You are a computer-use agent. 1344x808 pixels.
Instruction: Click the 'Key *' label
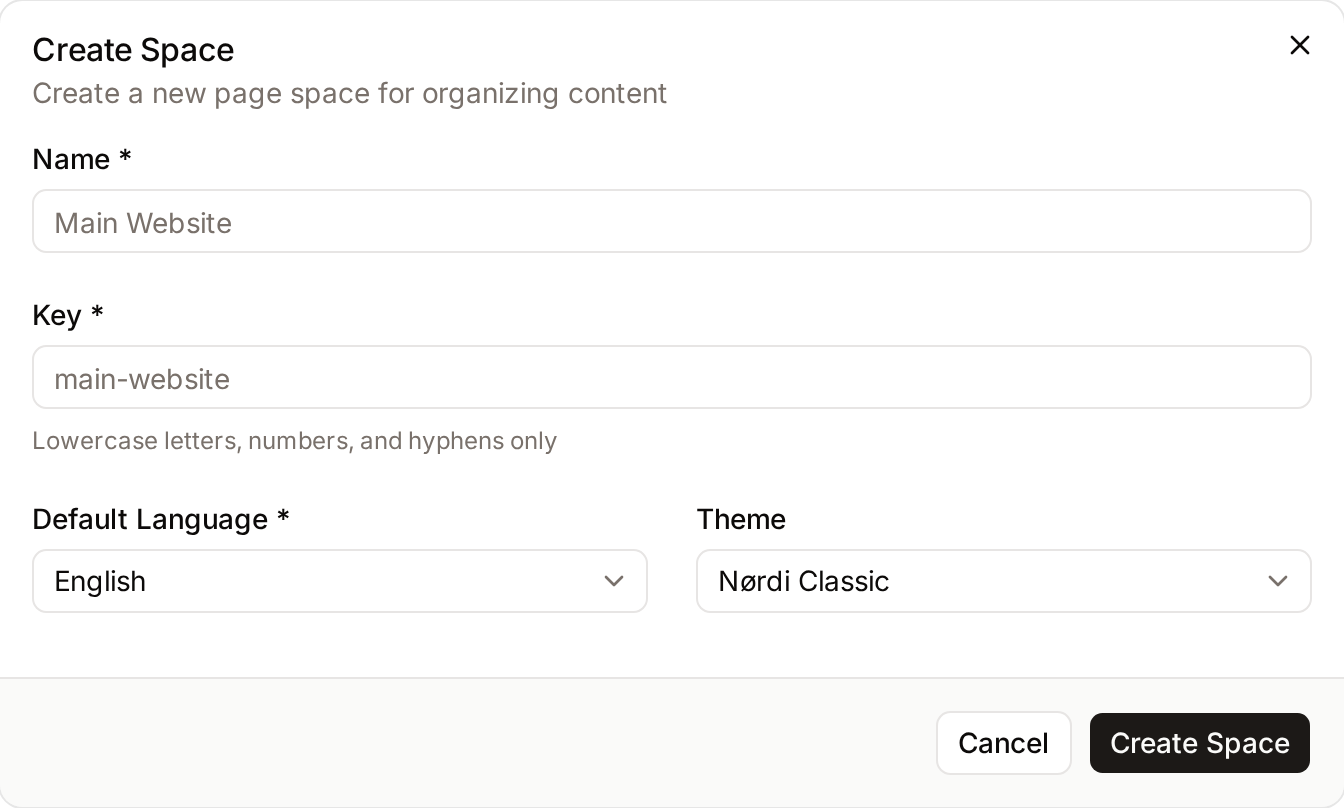(68, 315)
